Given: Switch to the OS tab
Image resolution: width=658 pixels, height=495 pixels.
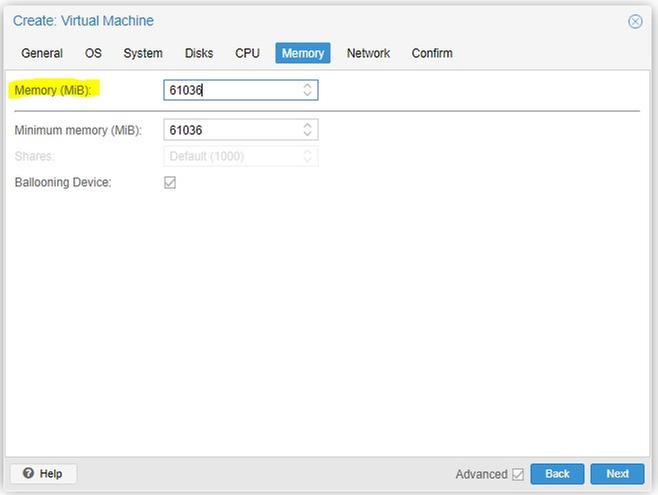Looking at the screenshot, I should (x=93, y=53).
